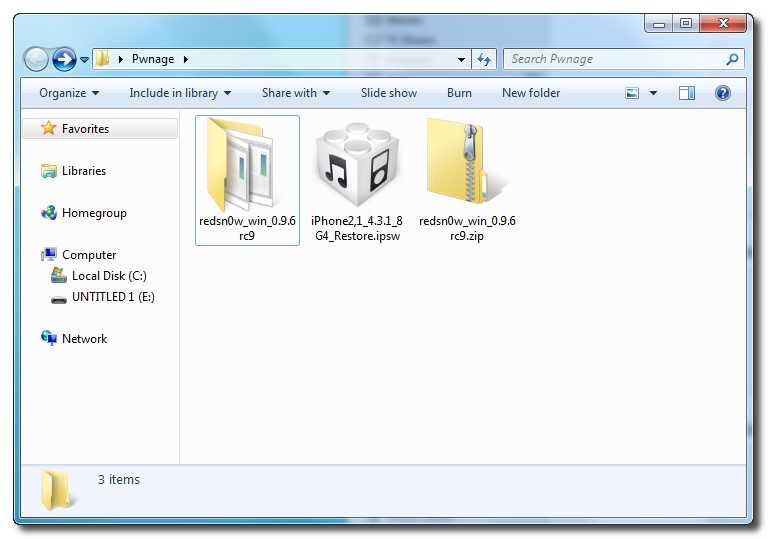Click the folder icon in address bar
This screenshot has height=539, width=768.
coord(103,59)
